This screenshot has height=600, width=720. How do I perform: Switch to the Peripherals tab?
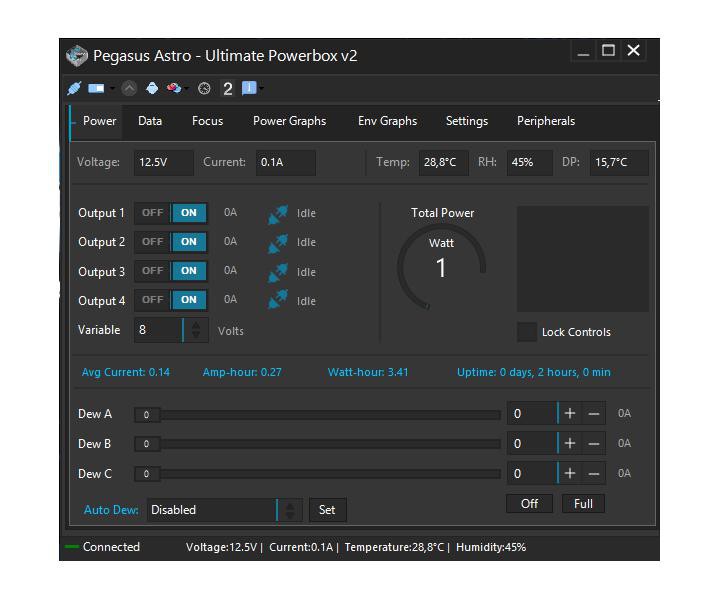(x=545, y=121)
